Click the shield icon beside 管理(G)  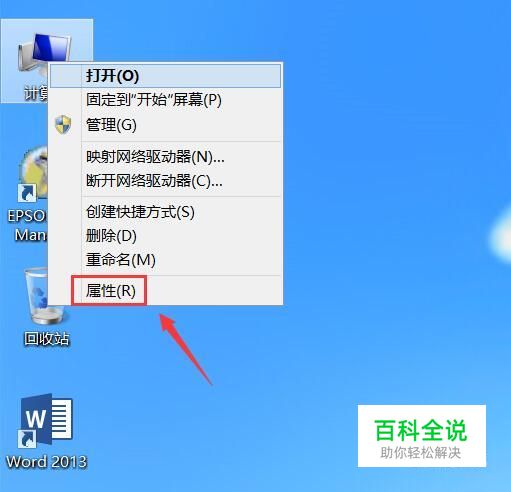pos(63,125)
